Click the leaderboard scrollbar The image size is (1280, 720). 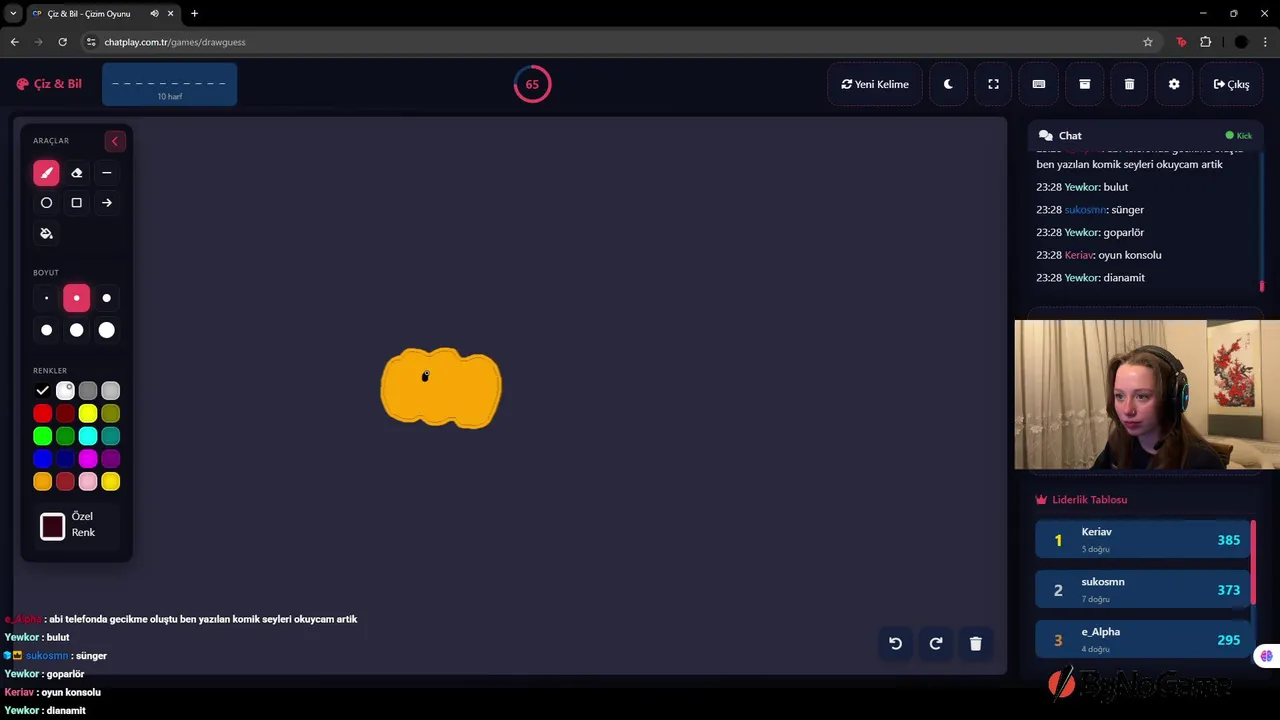pos(1253,561)
